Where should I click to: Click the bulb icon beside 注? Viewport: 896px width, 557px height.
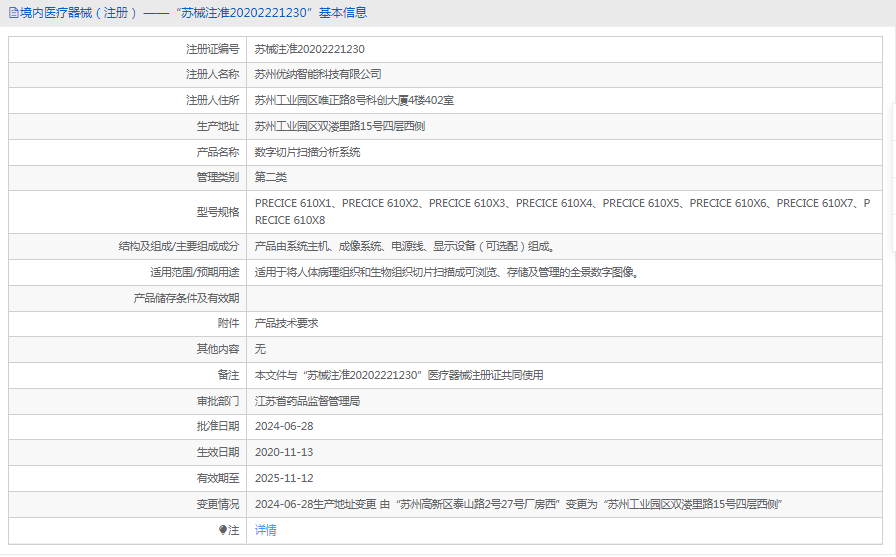(223, 530)
